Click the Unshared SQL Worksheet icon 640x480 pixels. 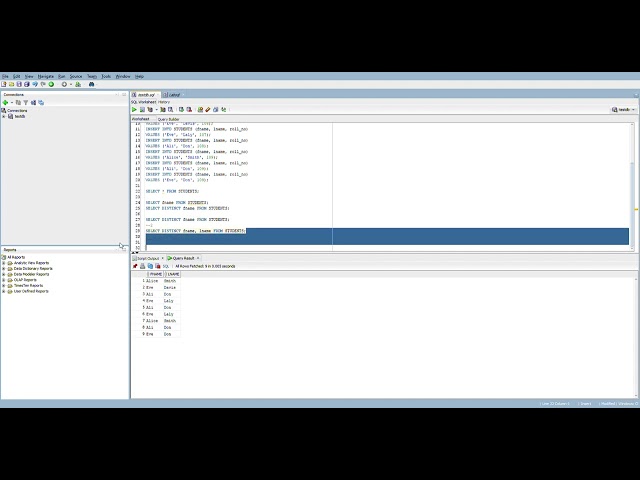pyautogui.click(x=200, y=109)
